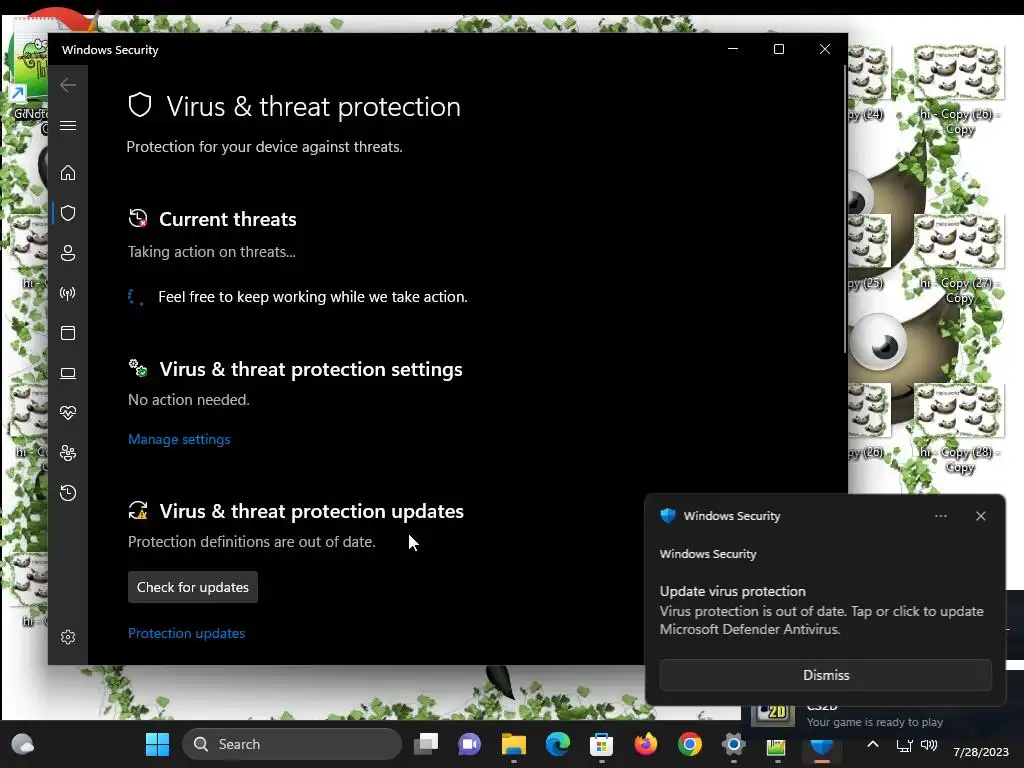Open volume control in system tray
Image resolution: width=1024 pixels, height=768 pixels.
pos(929,745)
